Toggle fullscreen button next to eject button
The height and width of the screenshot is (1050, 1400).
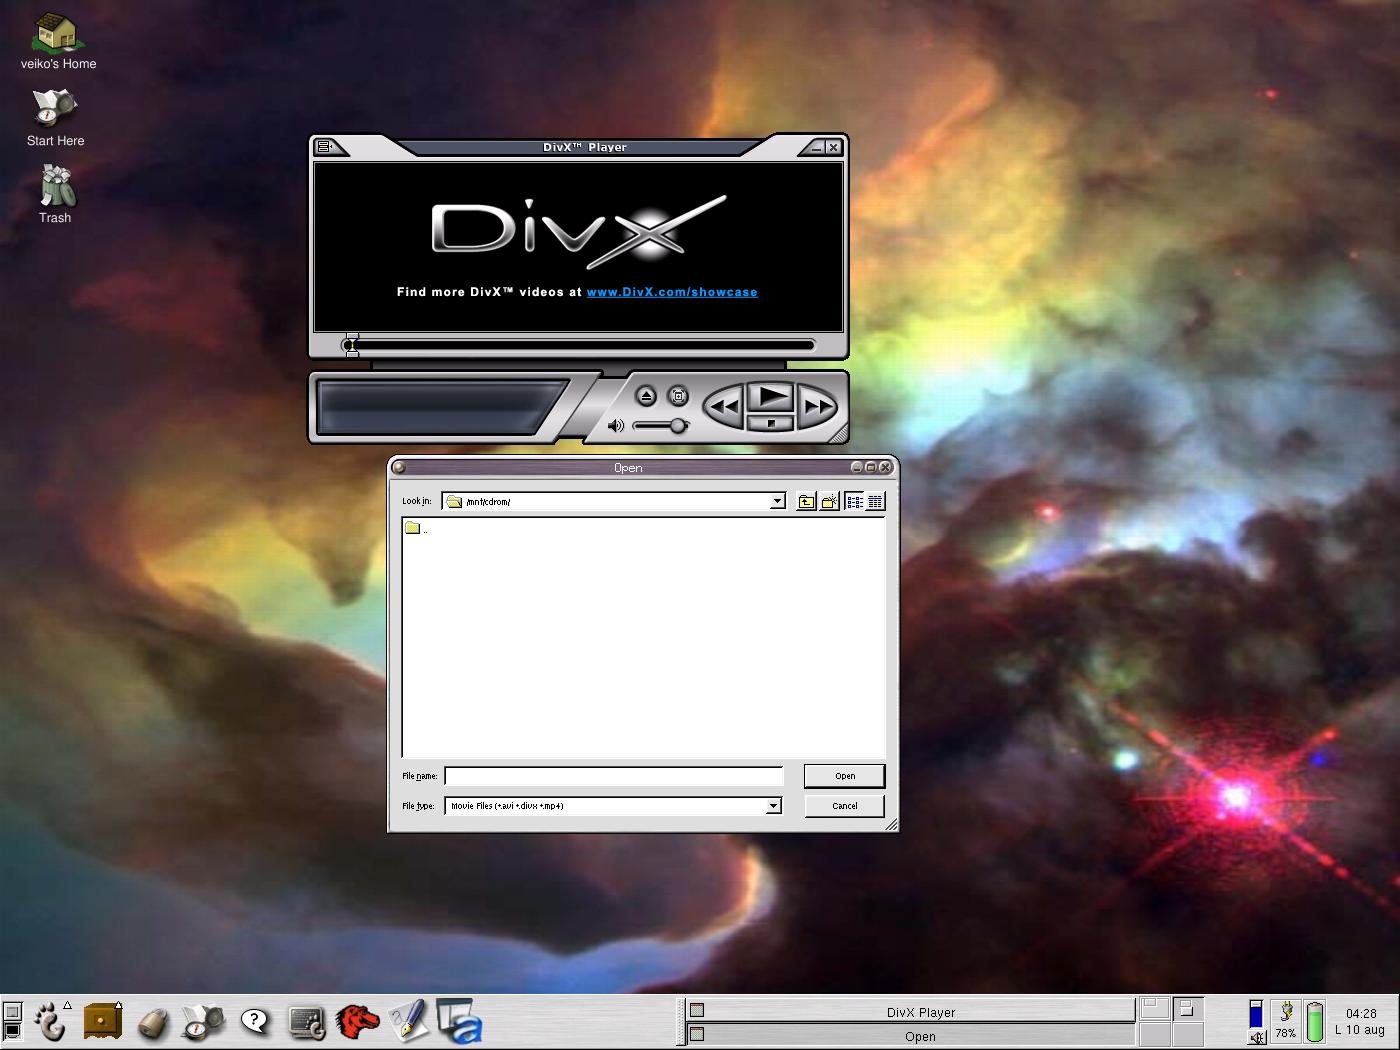678,396
